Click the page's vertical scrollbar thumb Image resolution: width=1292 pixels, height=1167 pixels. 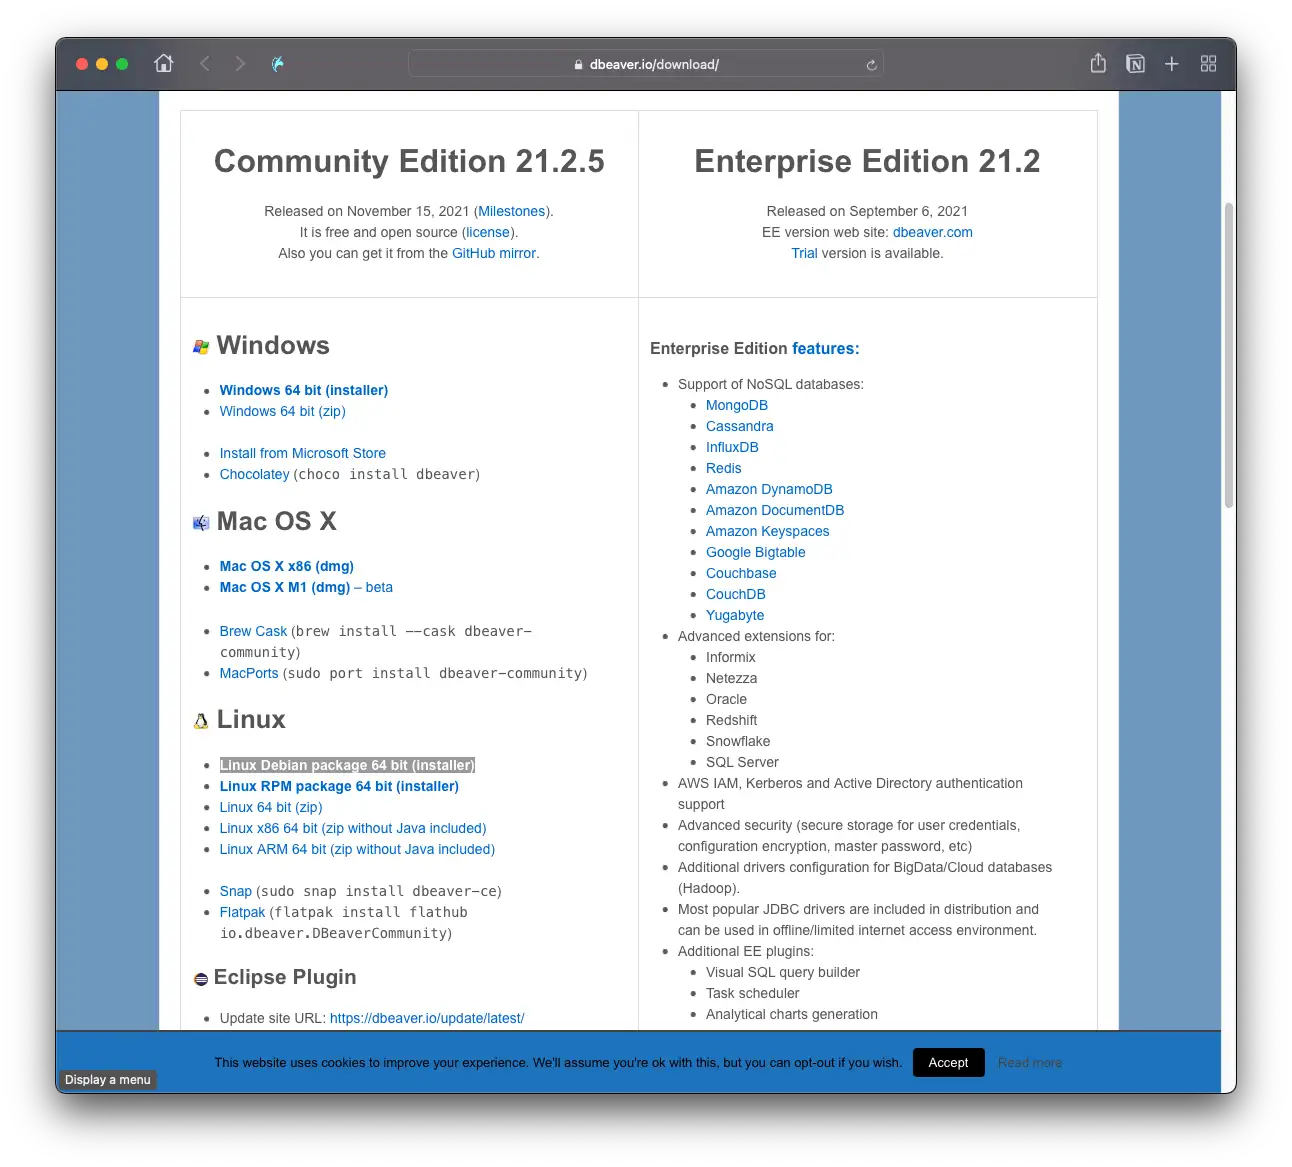1229,355
